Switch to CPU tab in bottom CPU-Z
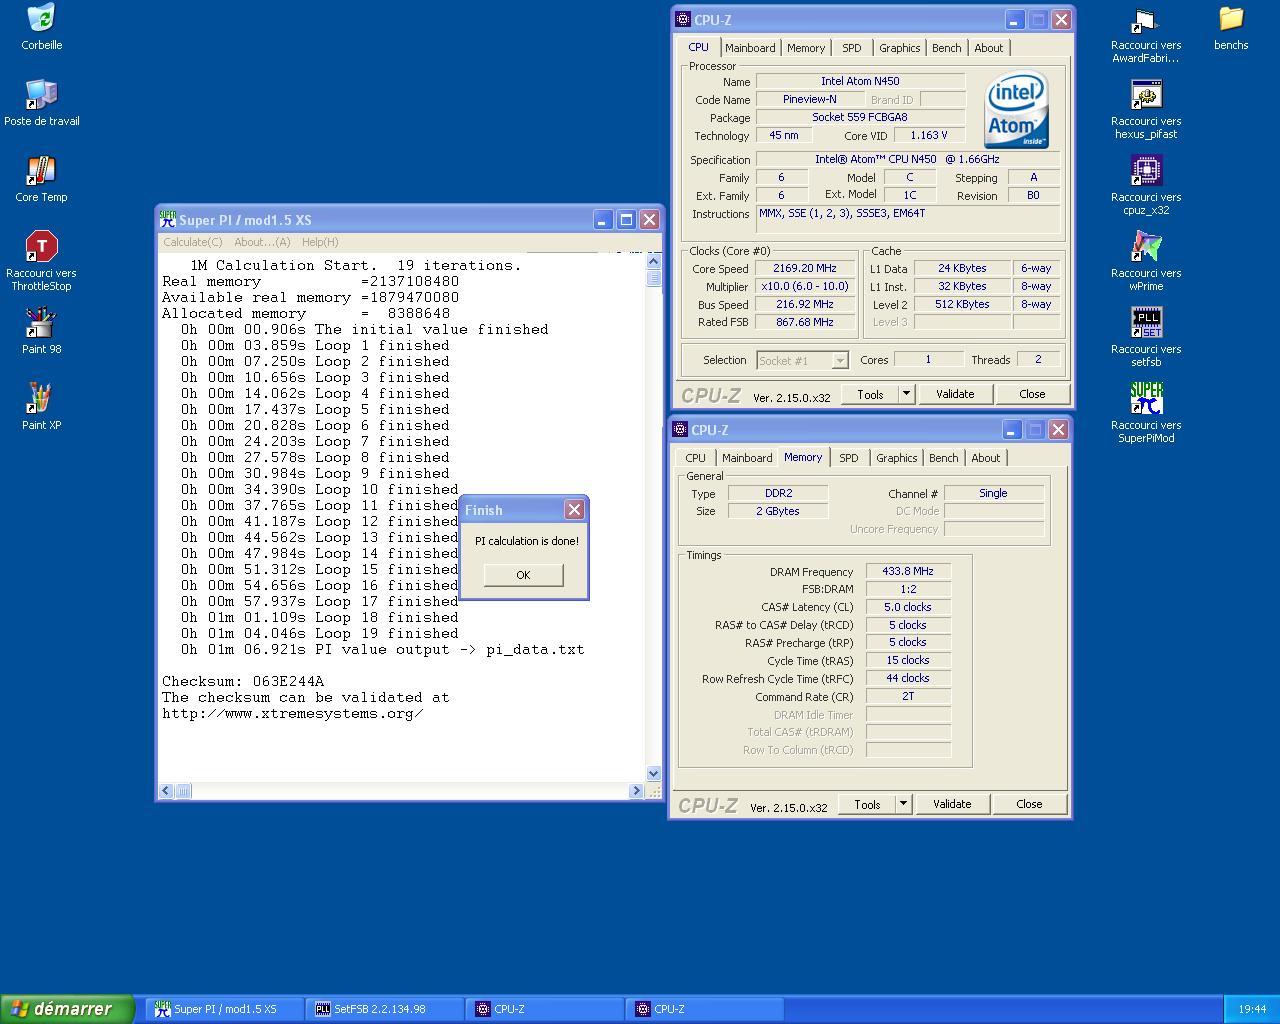 (x=695, y=458)
